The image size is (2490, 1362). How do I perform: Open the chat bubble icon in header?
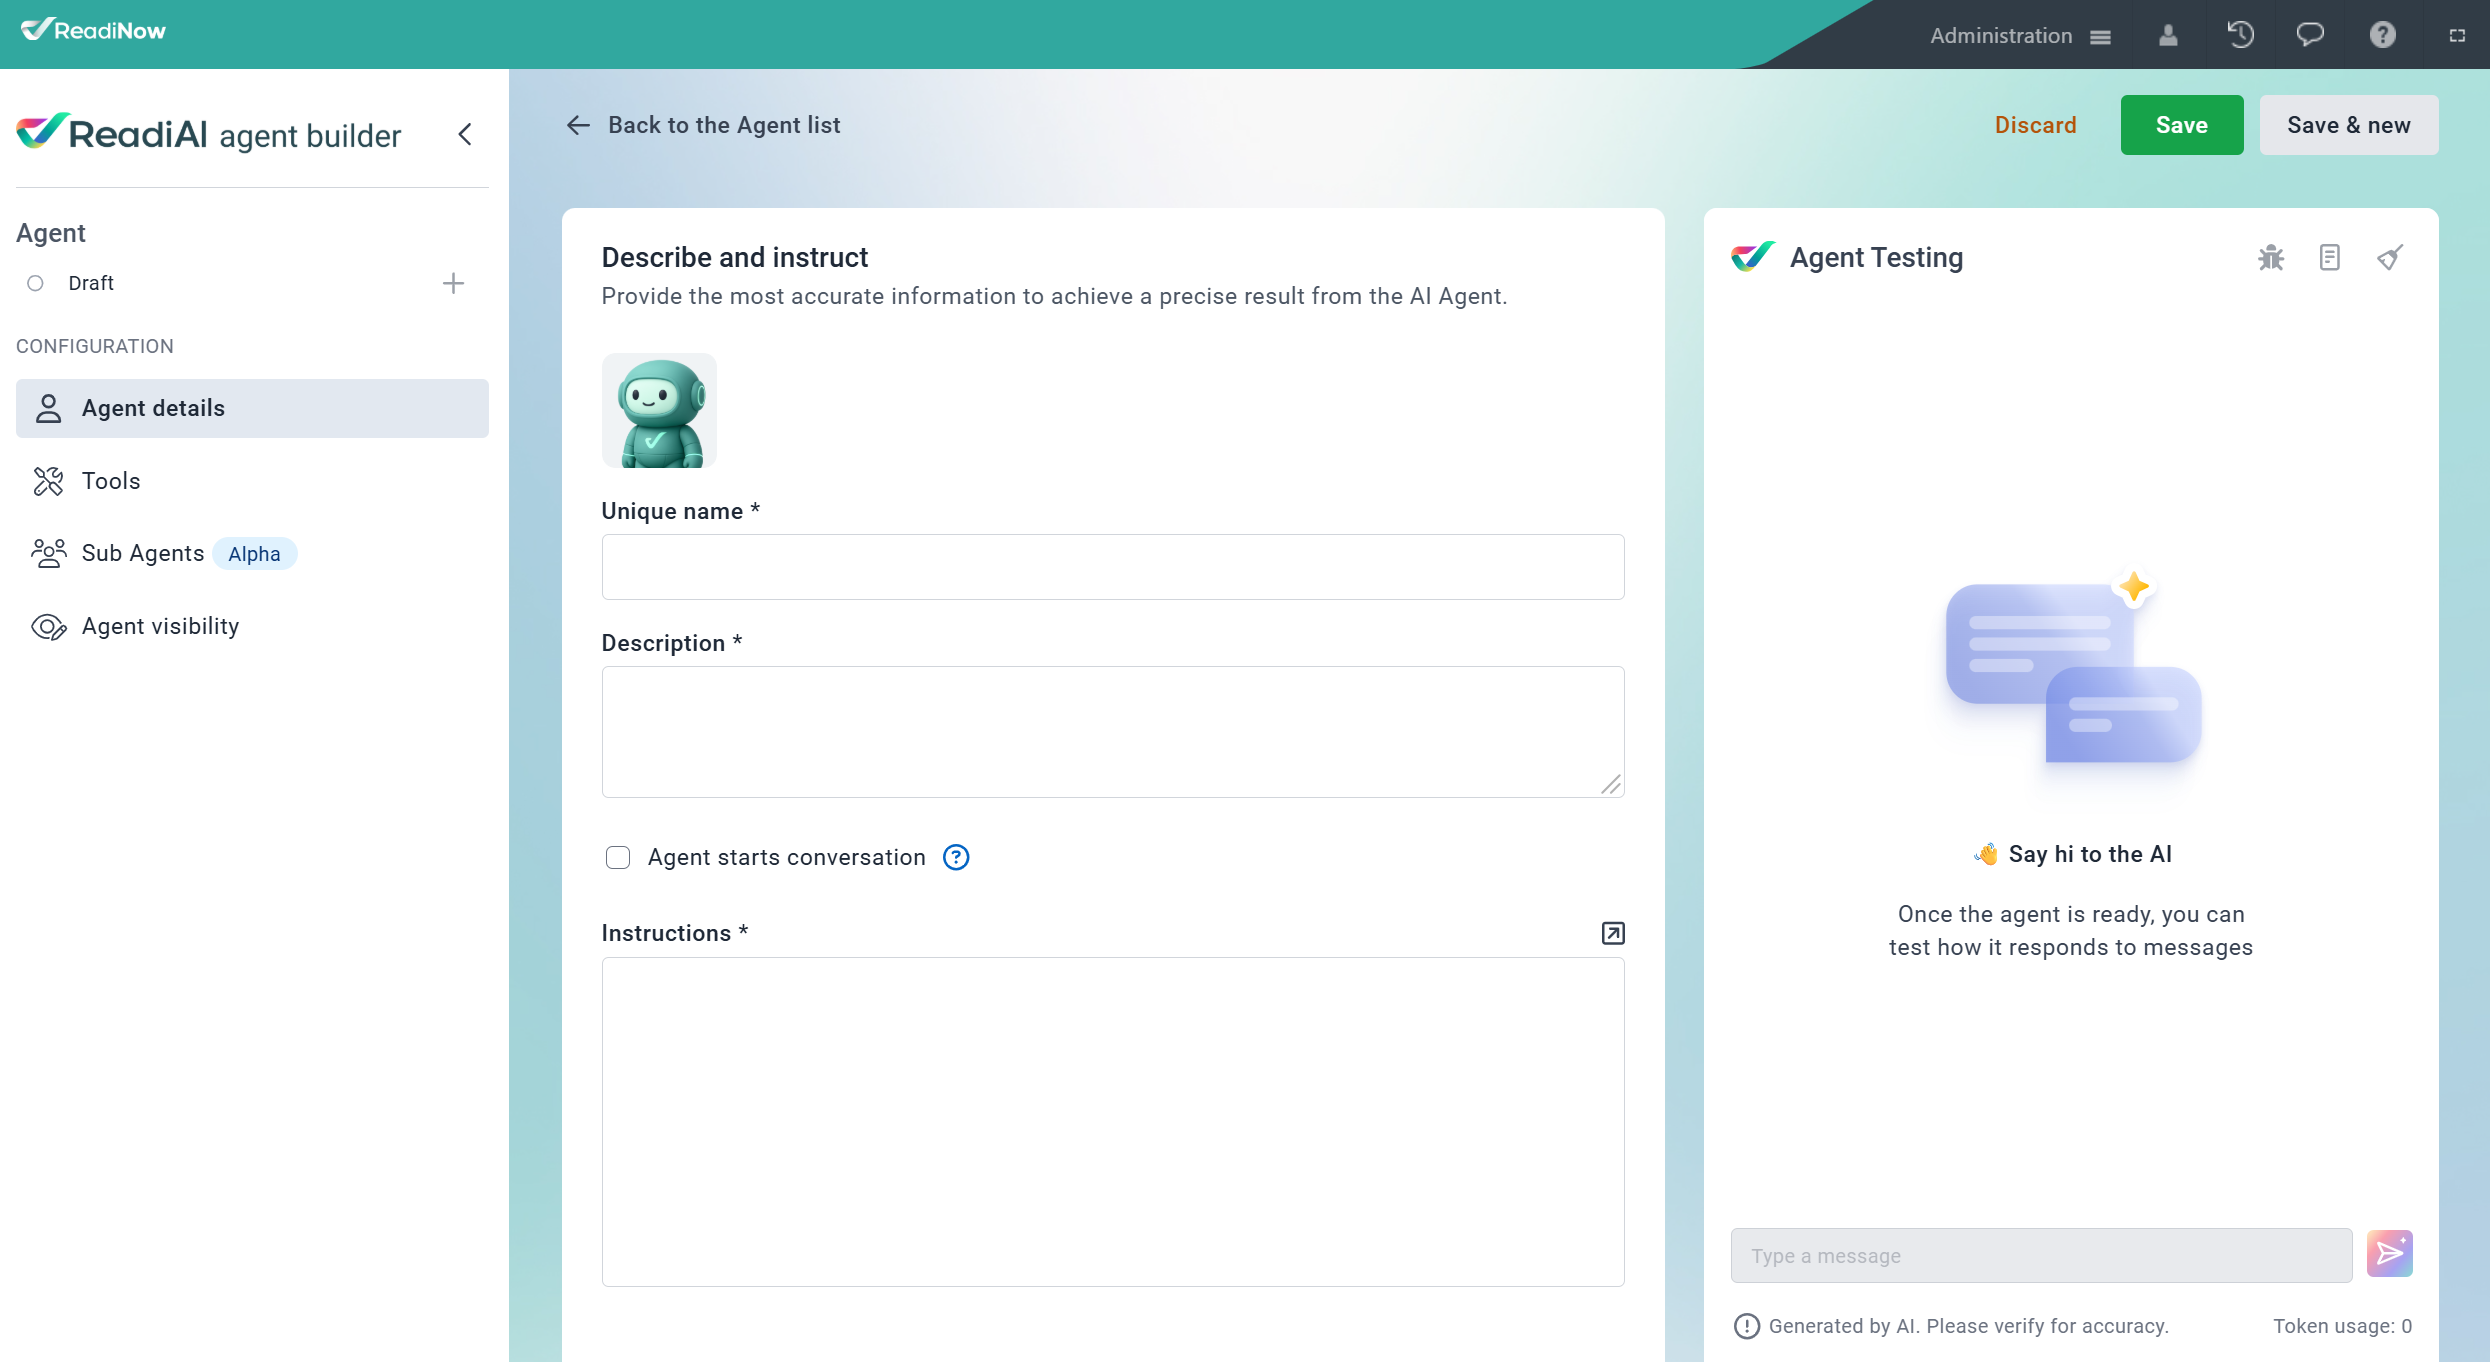(2310, 35)
